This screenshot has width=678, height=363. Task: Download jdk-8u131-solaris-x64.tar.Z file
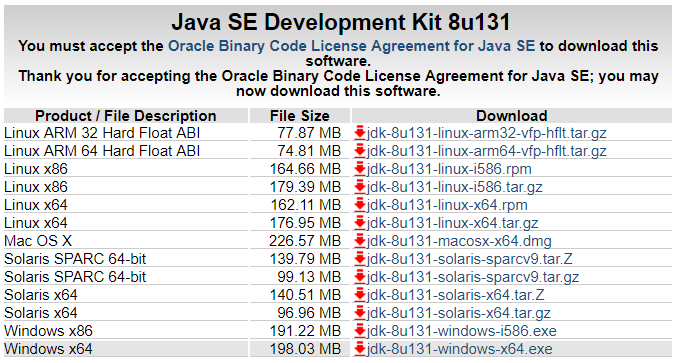point(455,295)
